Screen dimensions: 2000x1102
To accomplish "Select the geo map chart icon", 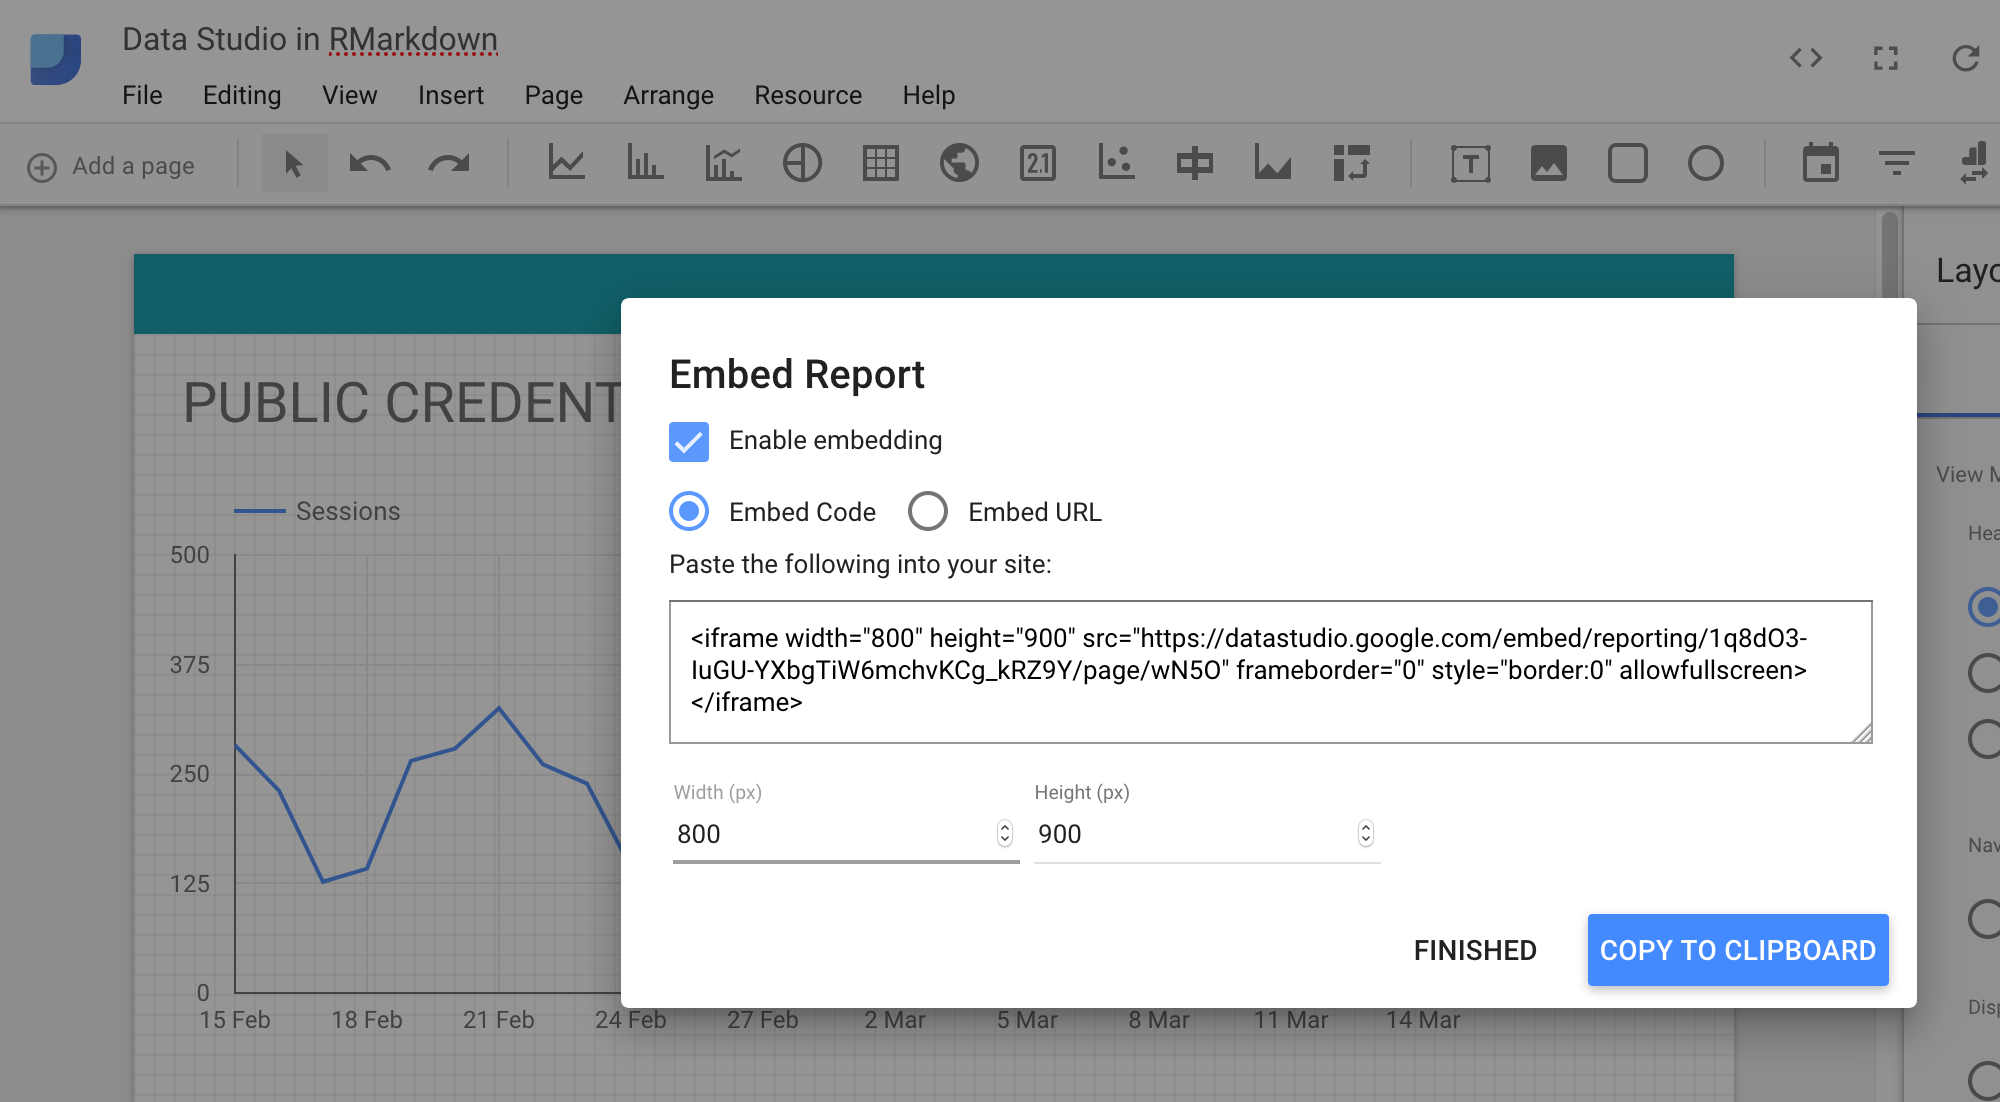I will (x=958, y=164).
